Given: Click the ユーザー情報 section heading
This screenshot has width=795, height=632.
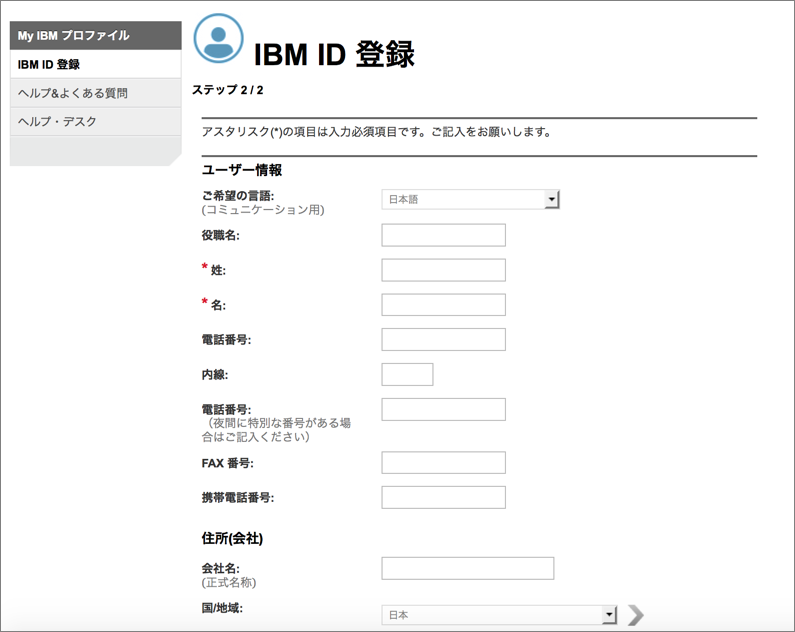Looking at the screenshot, I should [242, 170].
